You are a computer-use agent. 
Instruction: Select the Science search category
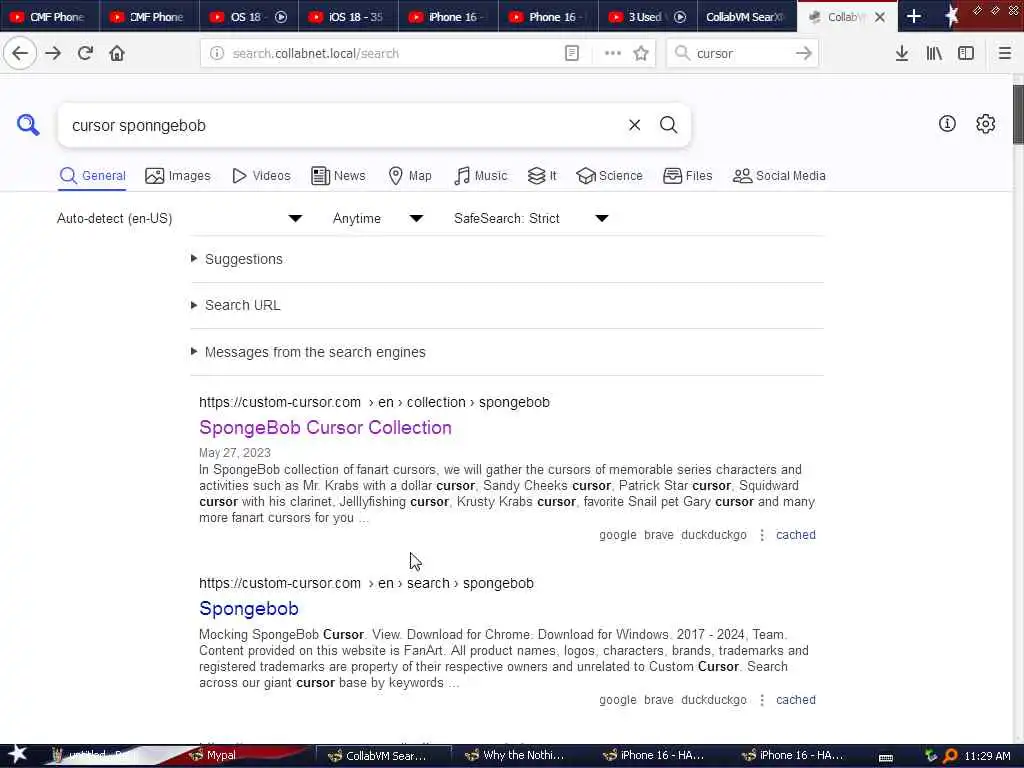pyautogui.click(x=609, y=176)
